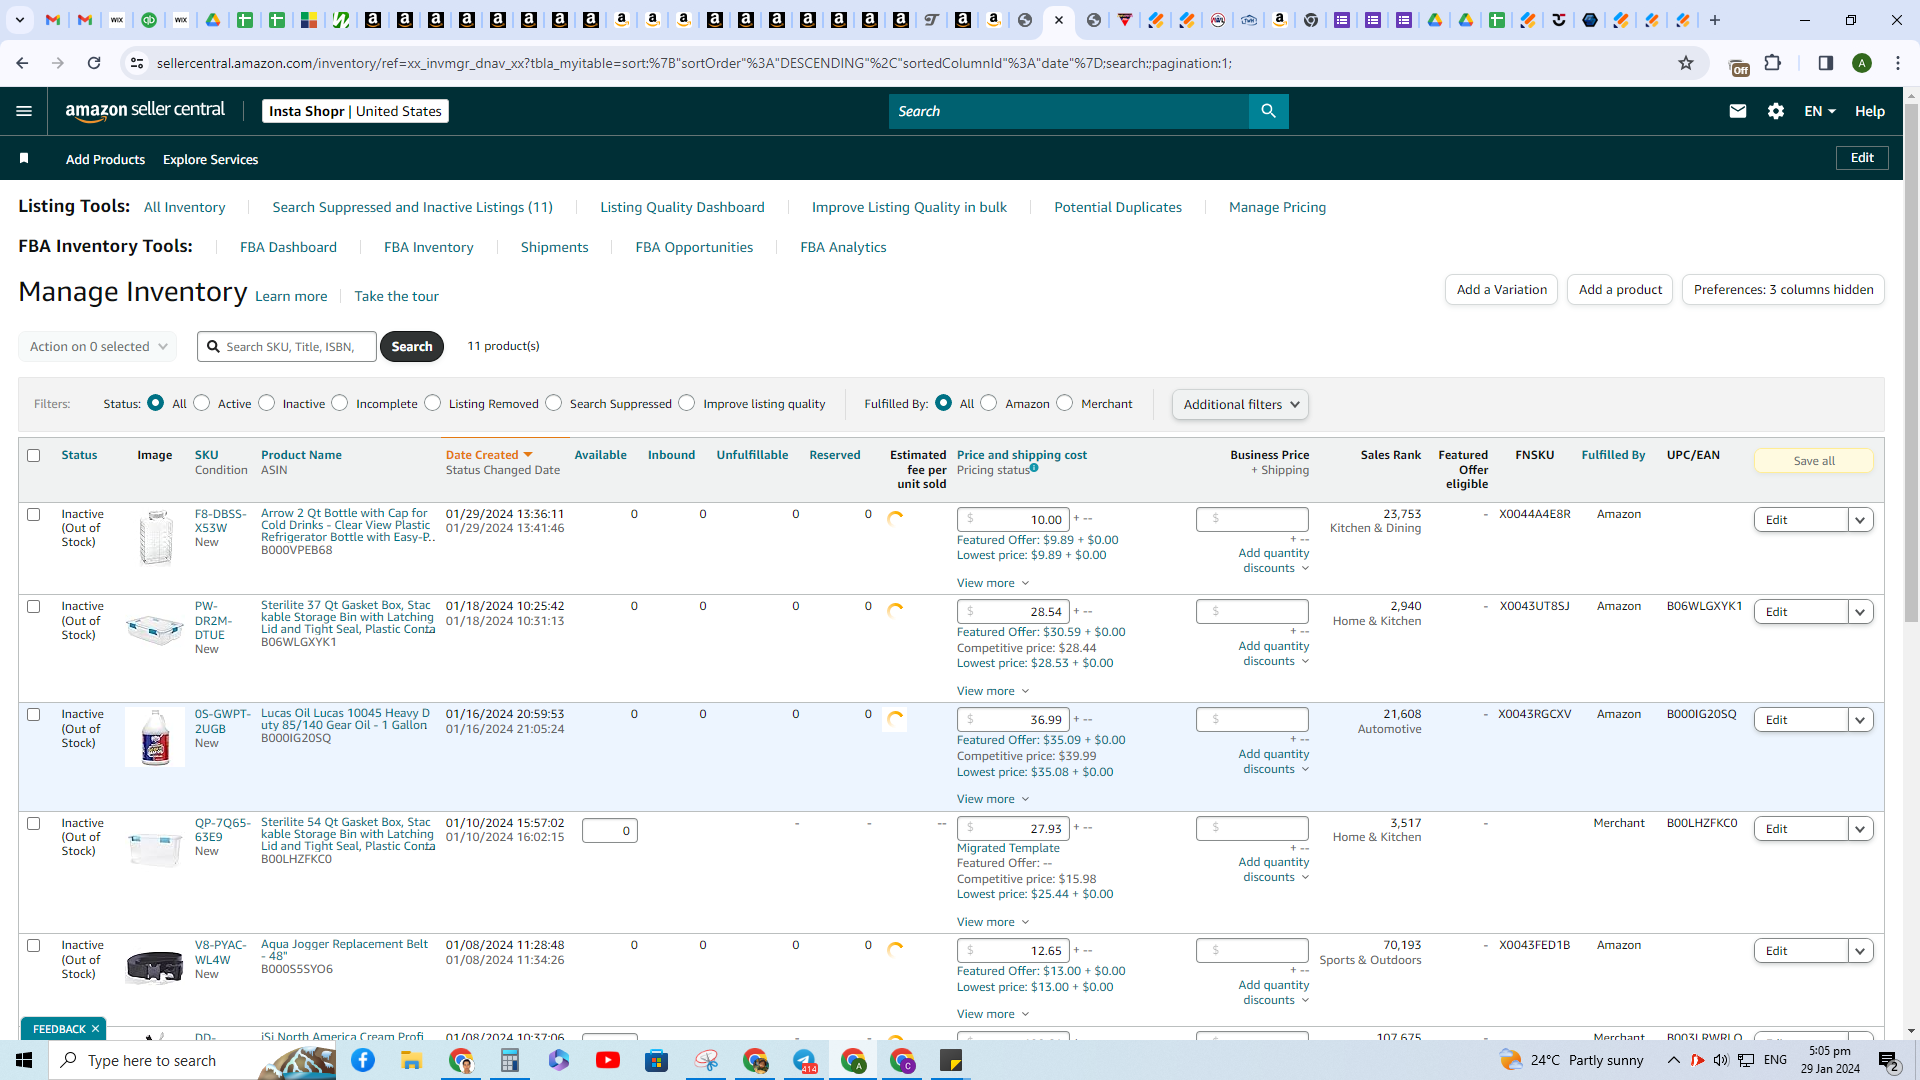The height and width of the screenshot is (1080, 1920).
Task: Open FBA Dashboard
Action: (288, 247)
